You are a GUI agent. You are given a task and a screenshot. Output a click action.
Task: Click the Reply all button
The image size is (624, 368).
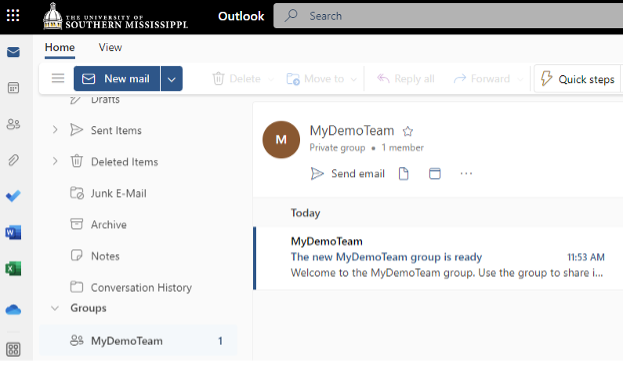[x=406, y=78]
